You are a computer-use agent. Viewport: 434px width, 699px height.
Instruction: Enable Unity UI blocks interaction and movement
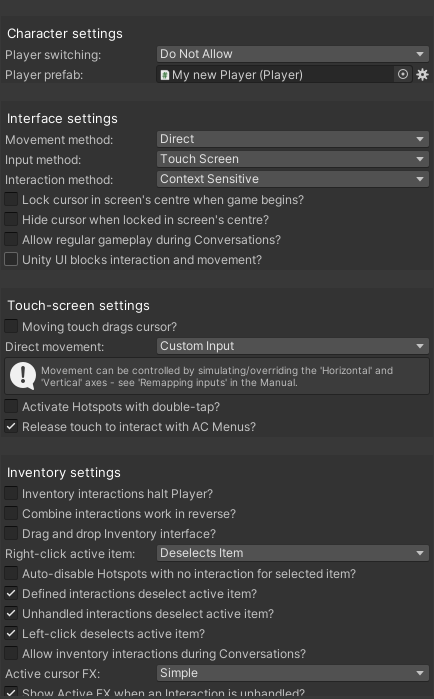(x=11, y=259)
